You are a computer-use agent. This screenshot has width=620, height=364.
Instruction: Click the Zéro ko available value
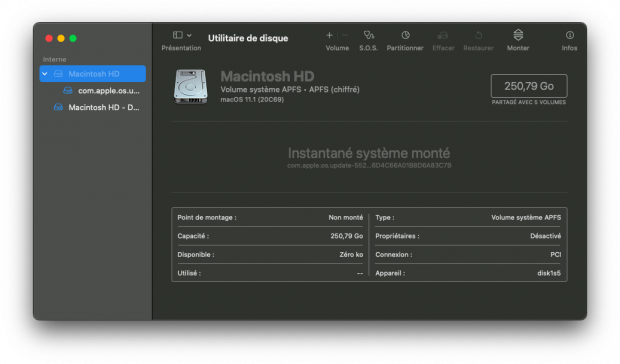point(351,255)
